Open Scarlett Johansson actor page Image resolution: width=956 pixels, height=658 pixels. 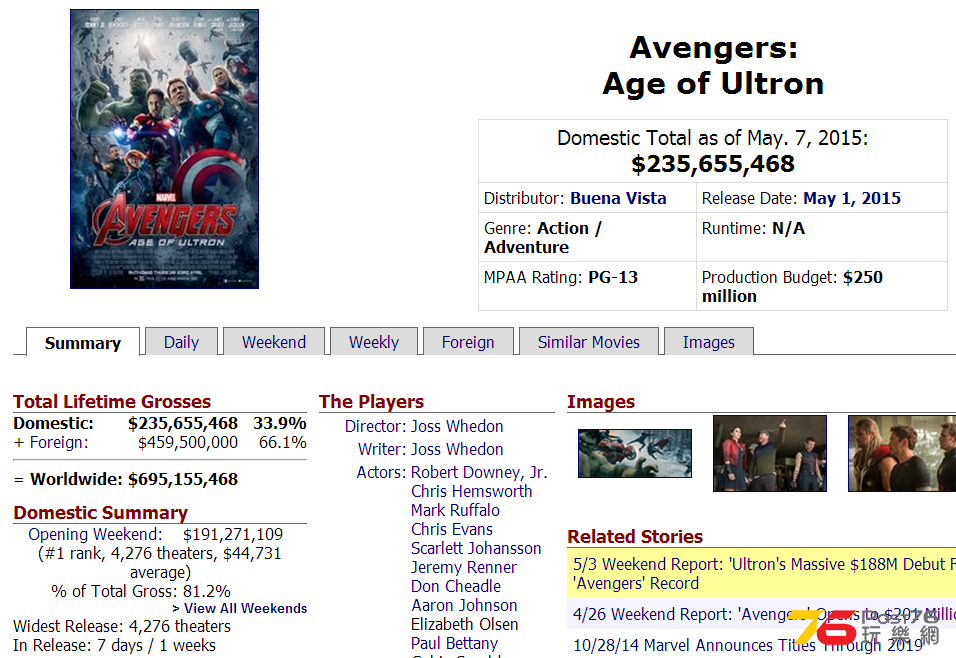tap(476, 548)
